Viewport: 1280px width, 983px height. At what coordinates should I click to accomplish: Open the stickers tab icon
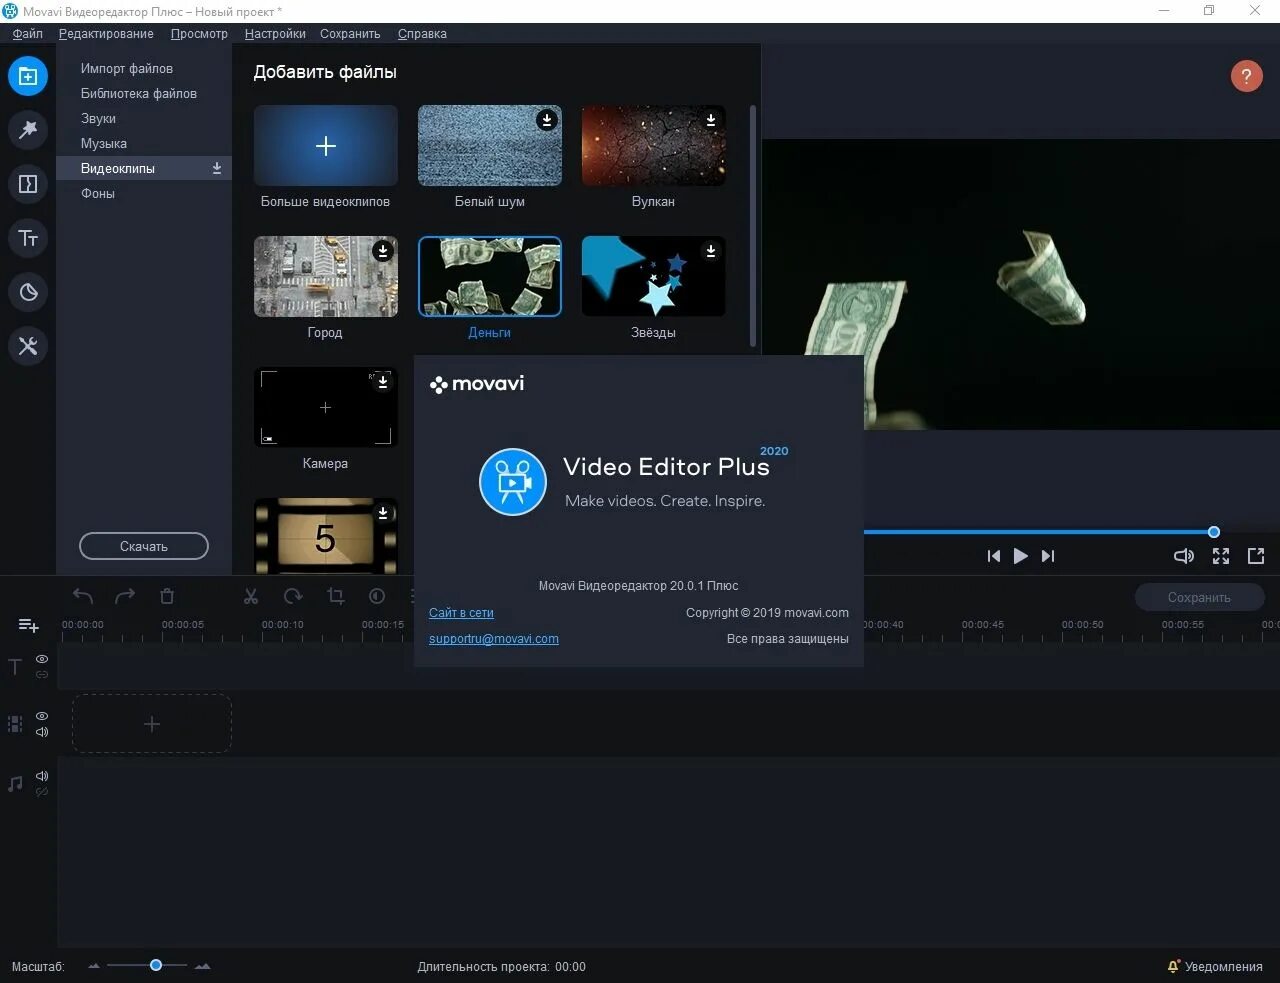[28, 292]
